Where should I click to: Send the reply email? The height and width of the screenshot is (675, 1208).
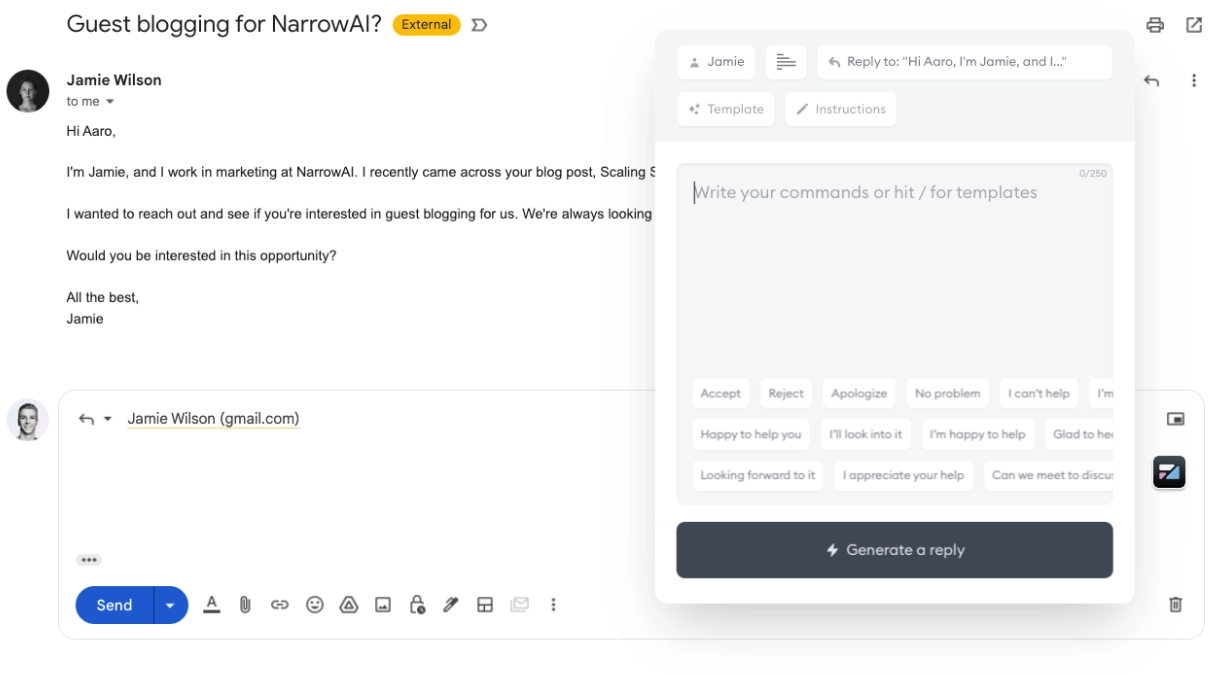coord(114,605)
